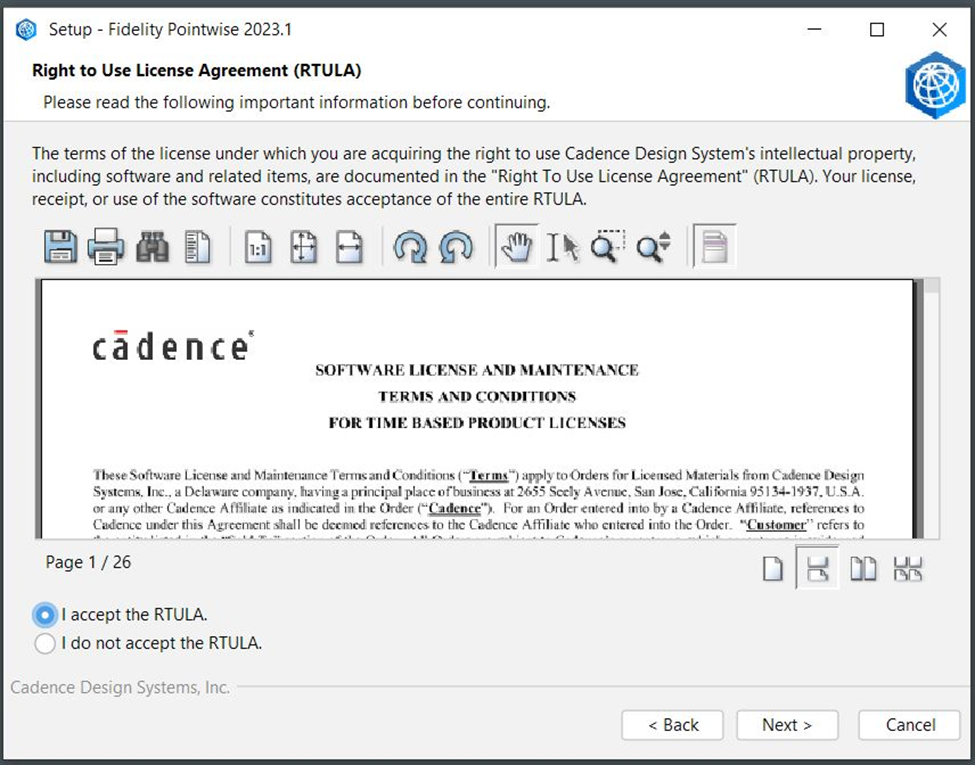Set actual size with the 1:1 icon
Screen dimensions: 975x765
click(x=258, y=247)
